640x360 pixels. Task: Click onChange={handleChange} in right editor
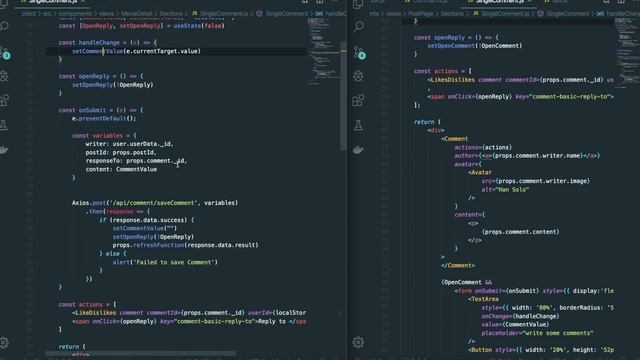point(520,316)
